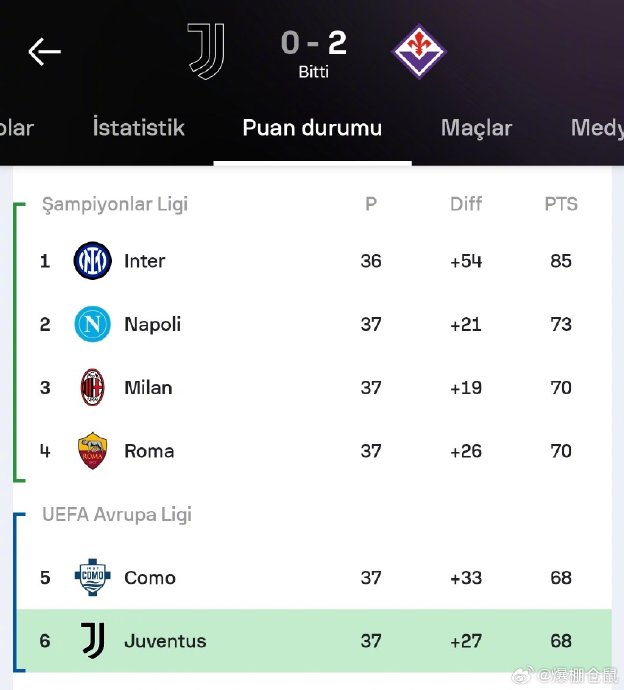This screenshot has height=690, width=624.
Task: Switch to the Maçlar tab
Action: pyautogui.click(x=476, y=128)
